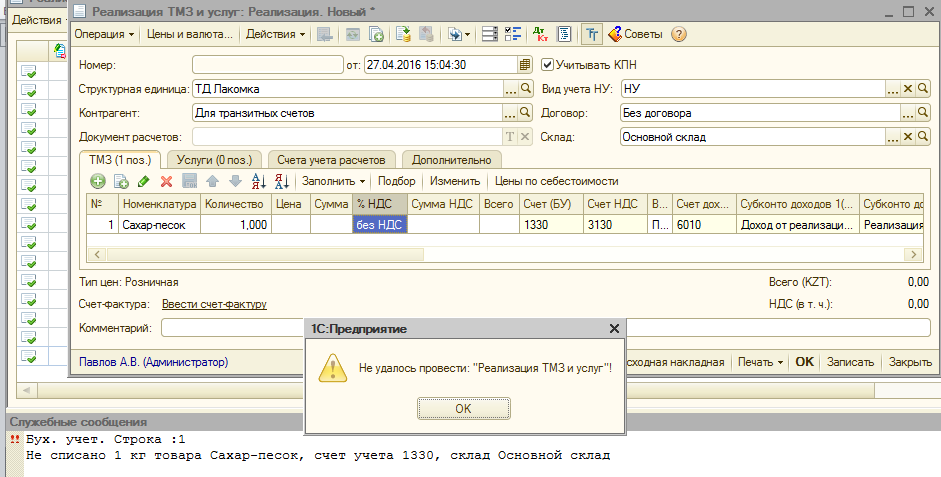Viewport: 941px width, 477px height.
Task: Open selection list for Склад field
Action: pyautogui.click(x=893, y=137)
